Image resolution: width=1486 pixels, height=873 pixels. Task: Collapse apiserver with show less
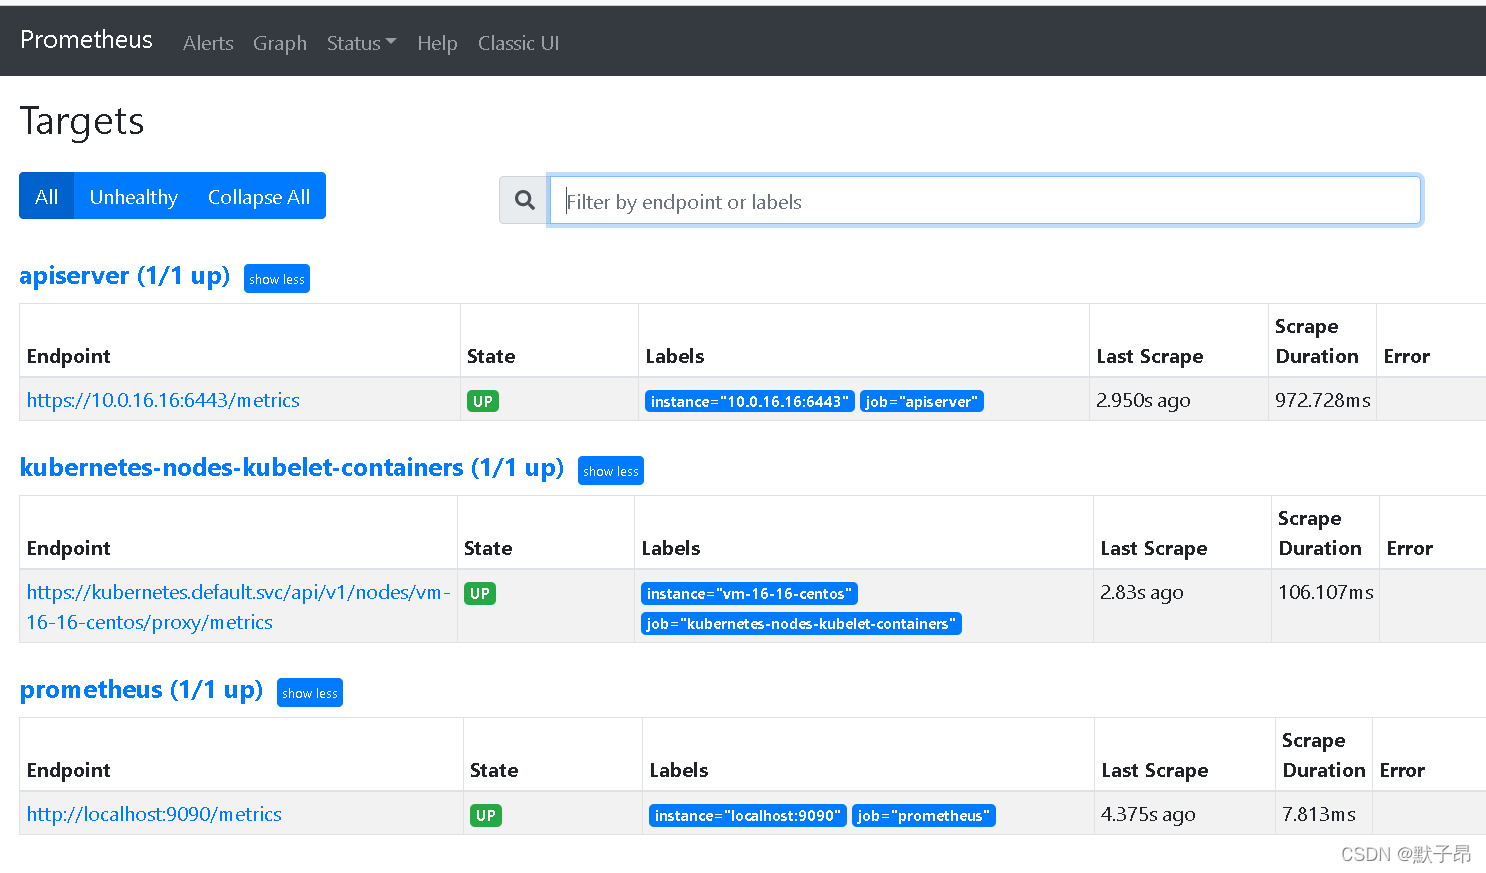(x=277, y=279)
